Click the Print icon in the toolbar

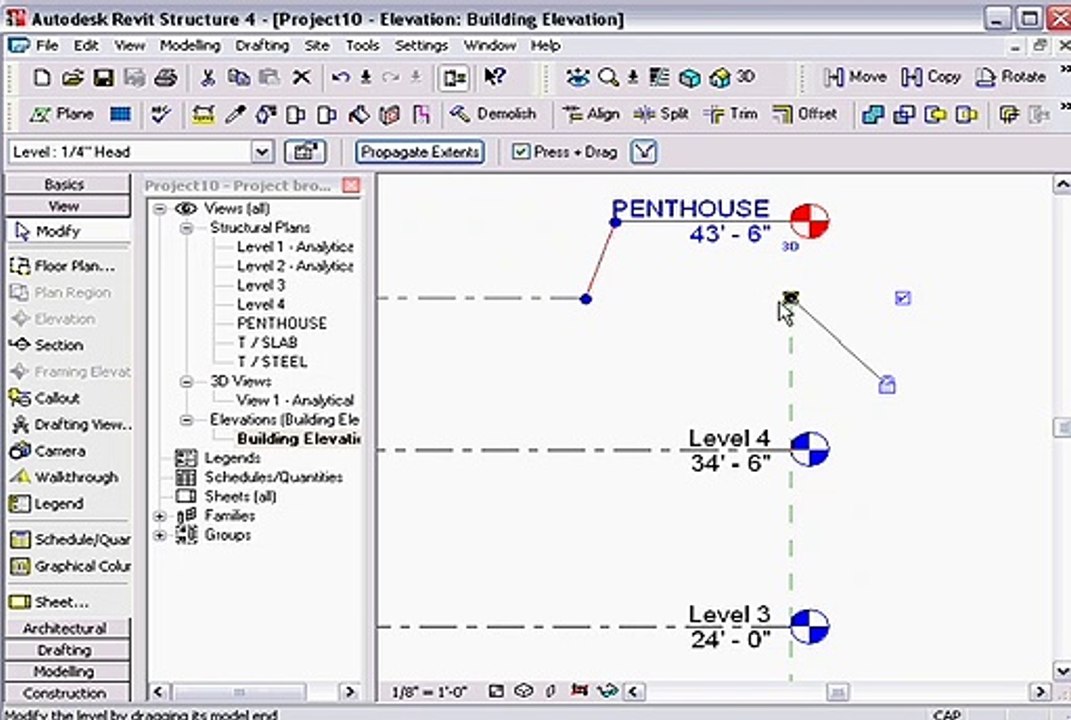coord(166,78)
